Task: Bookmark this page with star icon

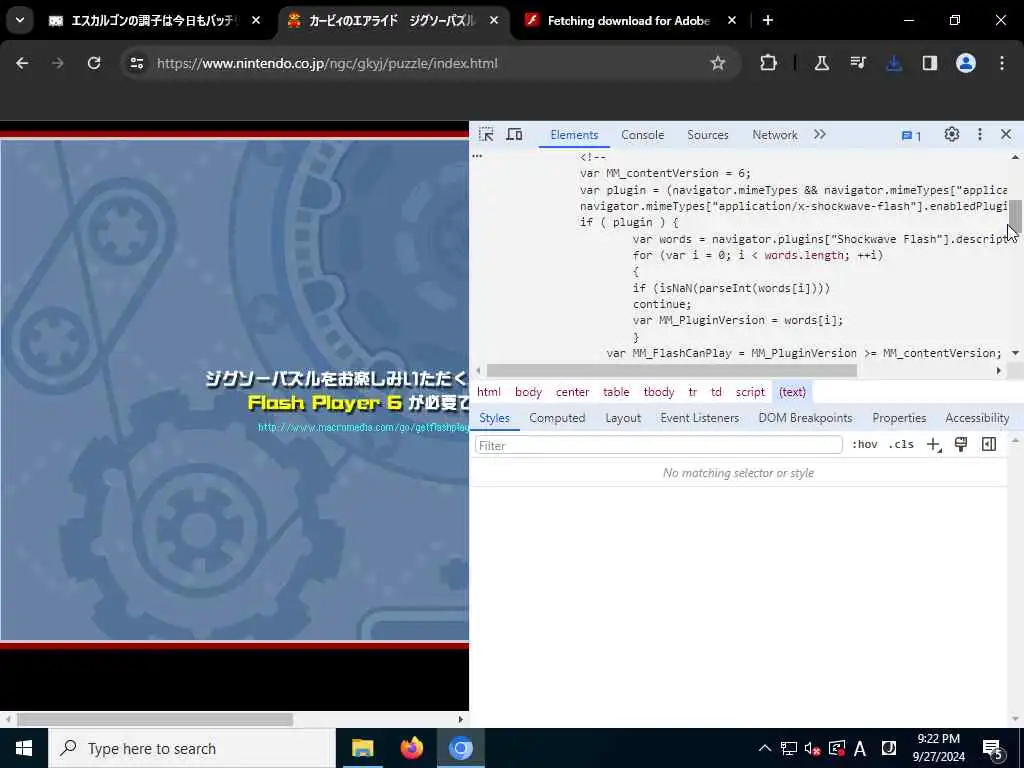Action: pyautogui.click(x=718, y=63)
